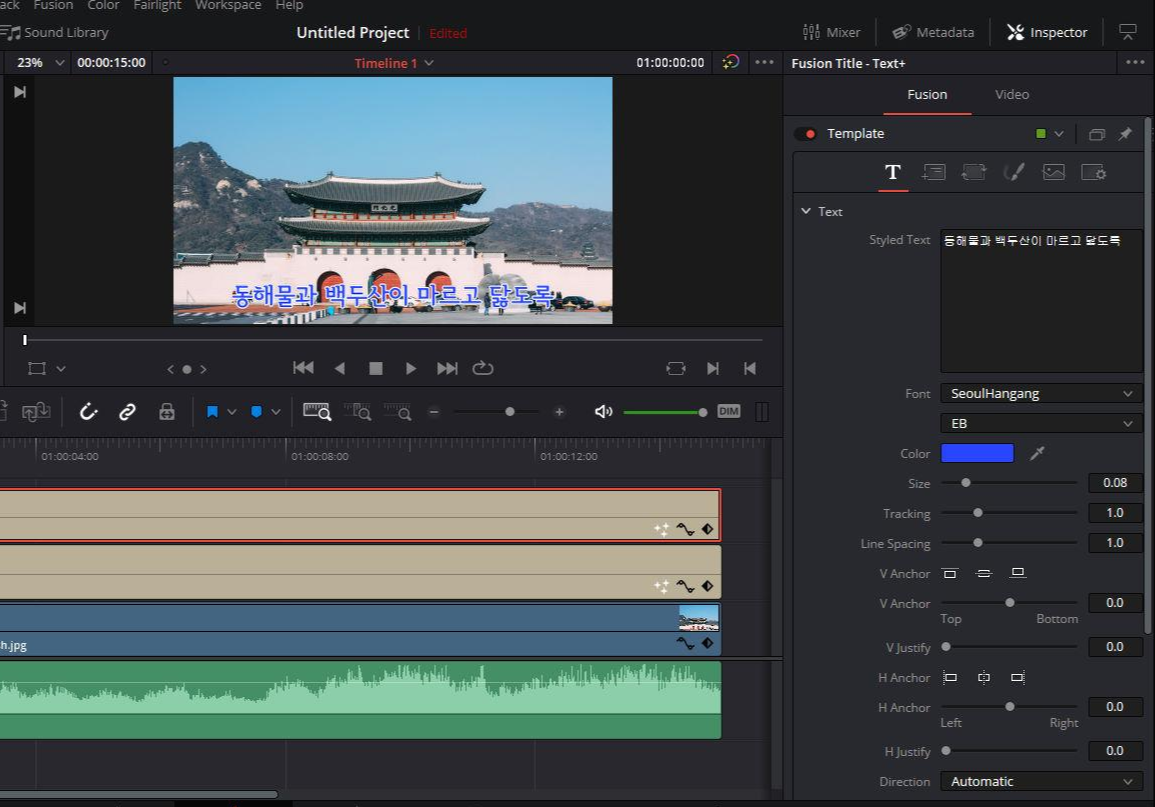Open the Fusion menu
1155x807 pixels.
pyautogui.click(x=53, y=5)
